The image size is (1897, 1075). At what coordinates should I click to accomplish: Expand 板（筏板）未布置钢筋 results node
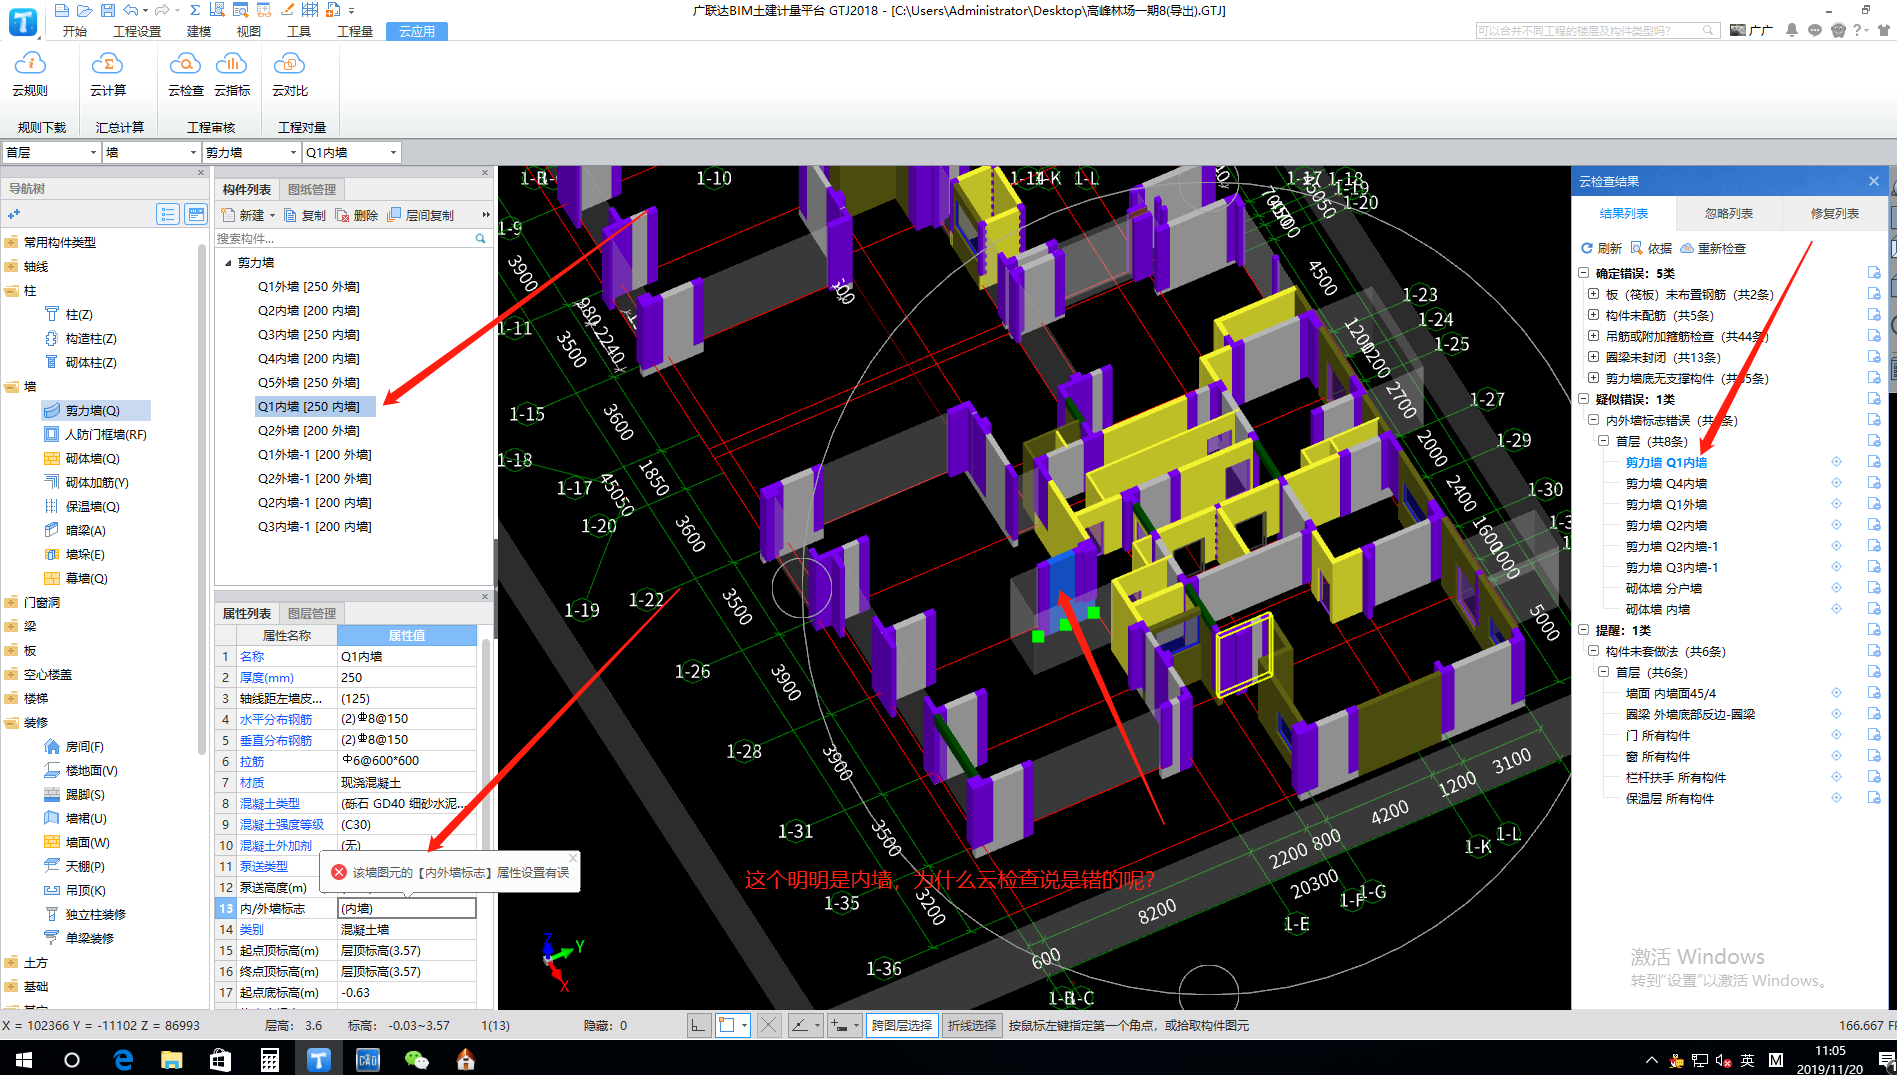tap(1593, 294)
